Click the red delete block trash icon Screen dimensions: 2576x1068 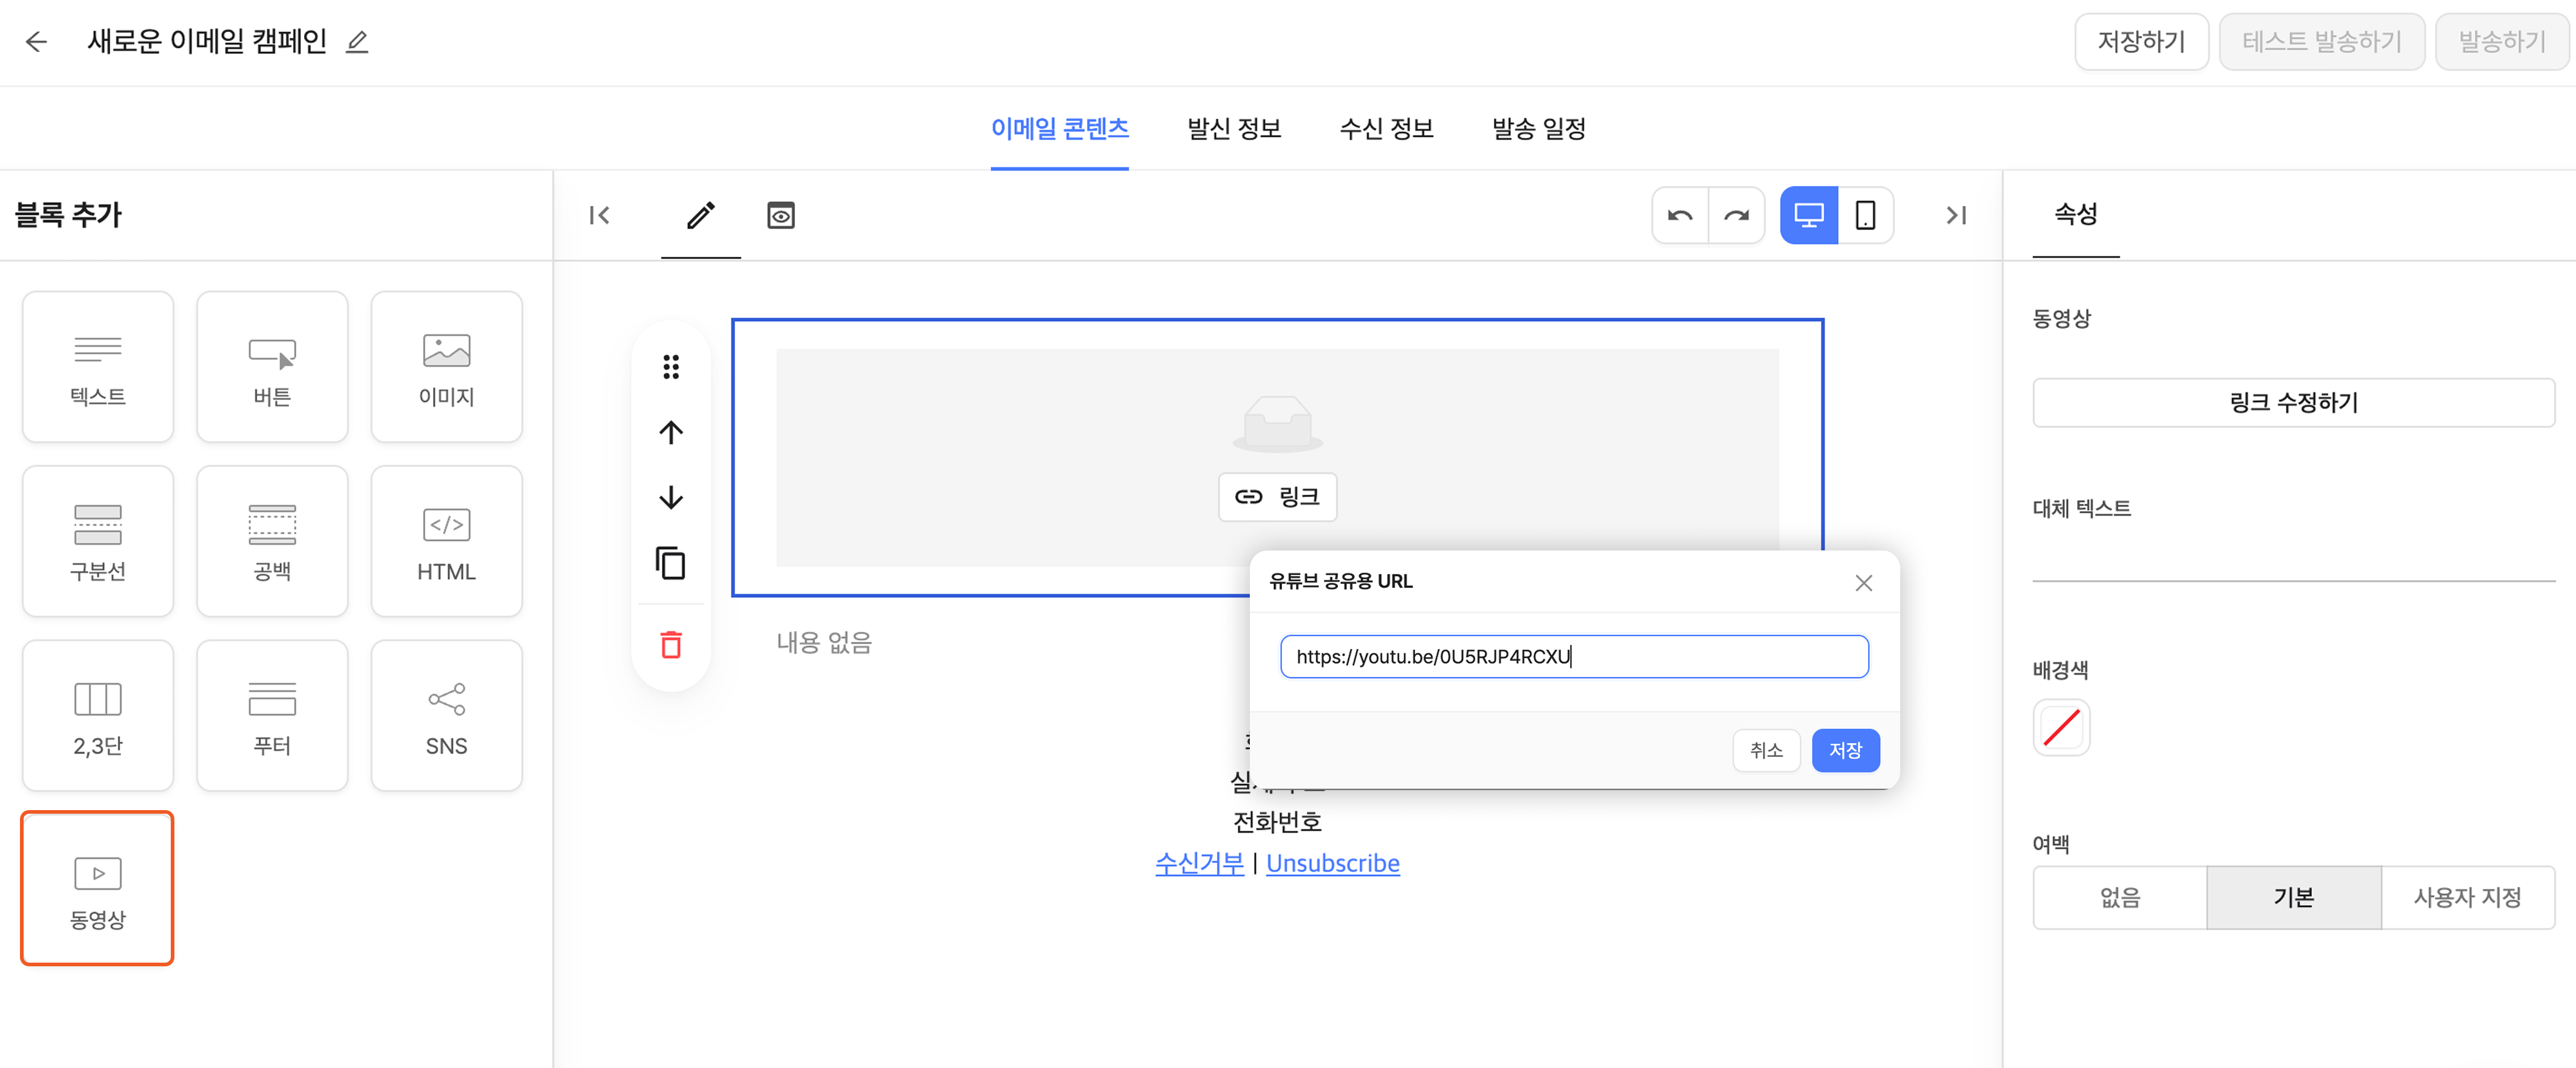point(671,645)
